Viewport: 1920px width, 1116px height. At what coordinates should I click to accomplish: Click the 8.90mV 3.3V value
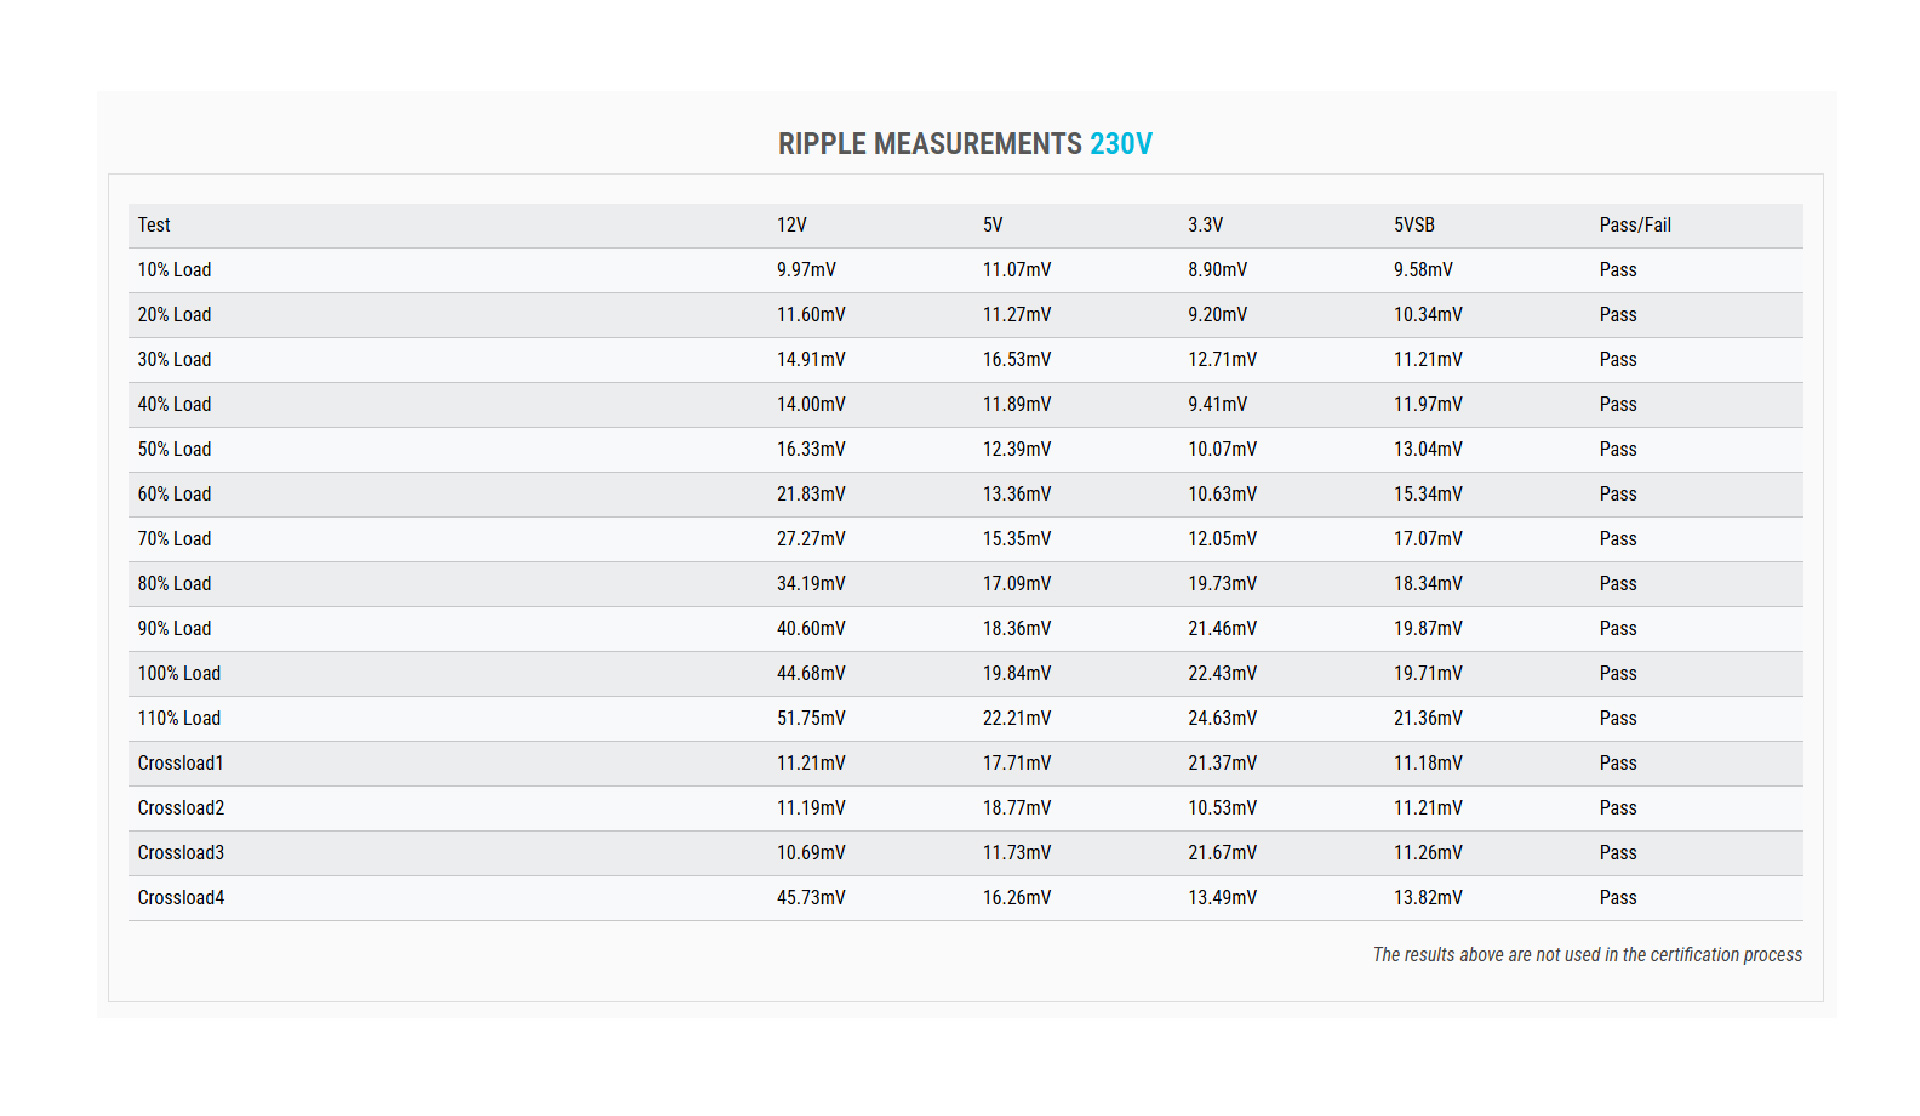point(1217,270)
